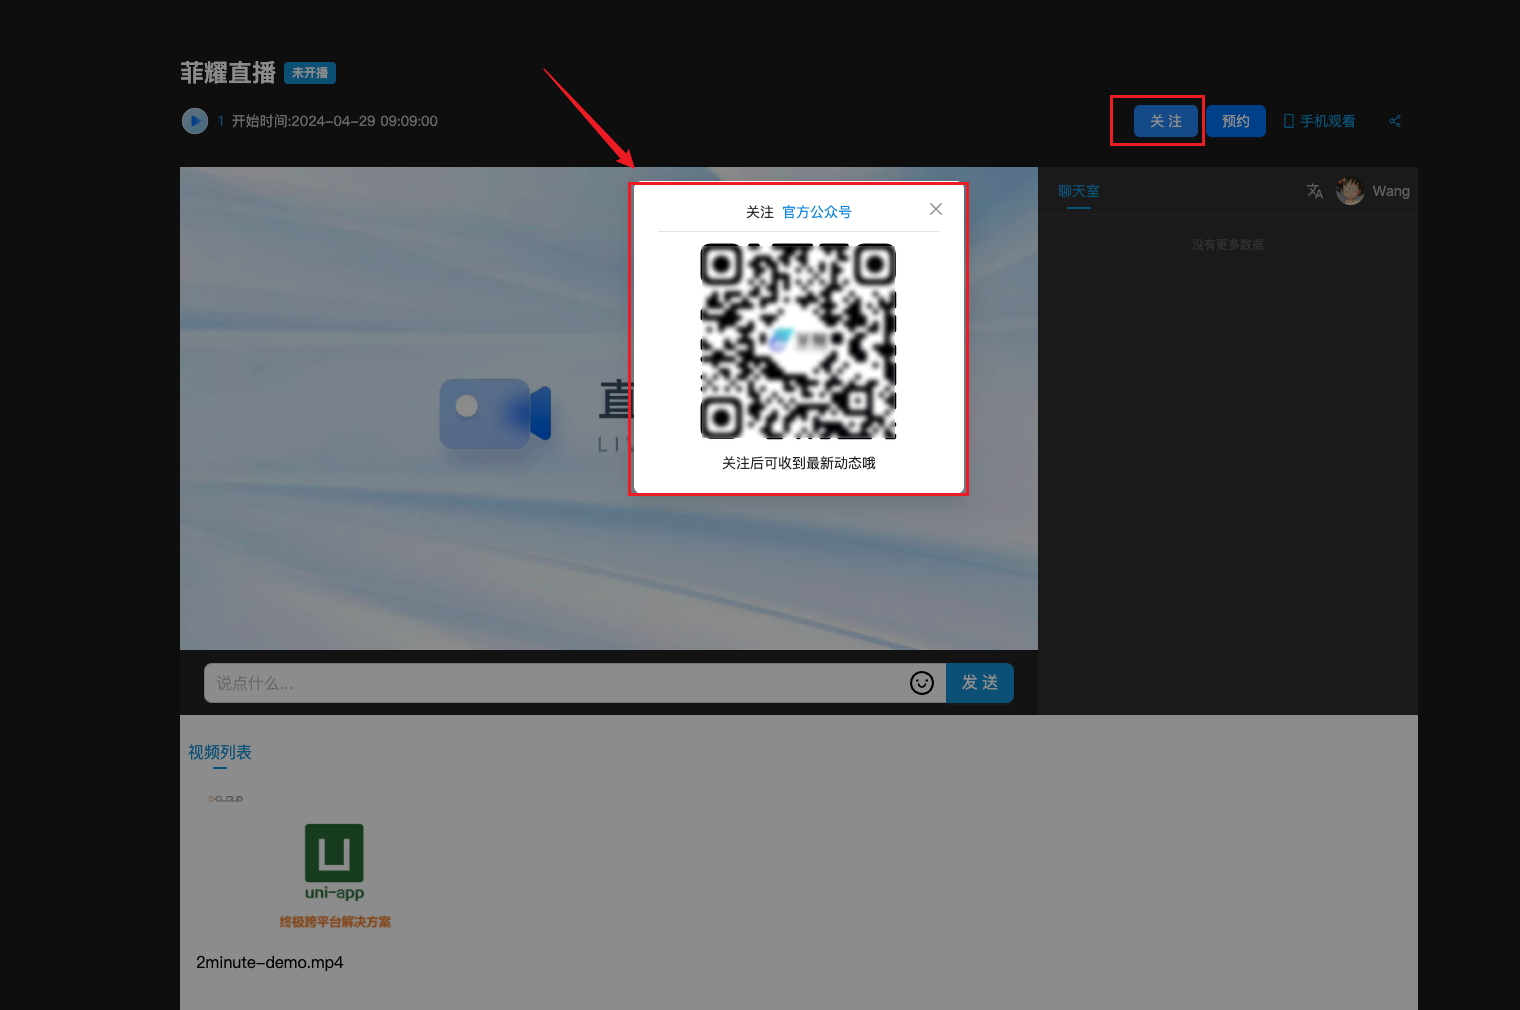Open the chat translation icon
Image resolution: width=1520 pixels, height=1010 pixels.
click(1314, 191)
